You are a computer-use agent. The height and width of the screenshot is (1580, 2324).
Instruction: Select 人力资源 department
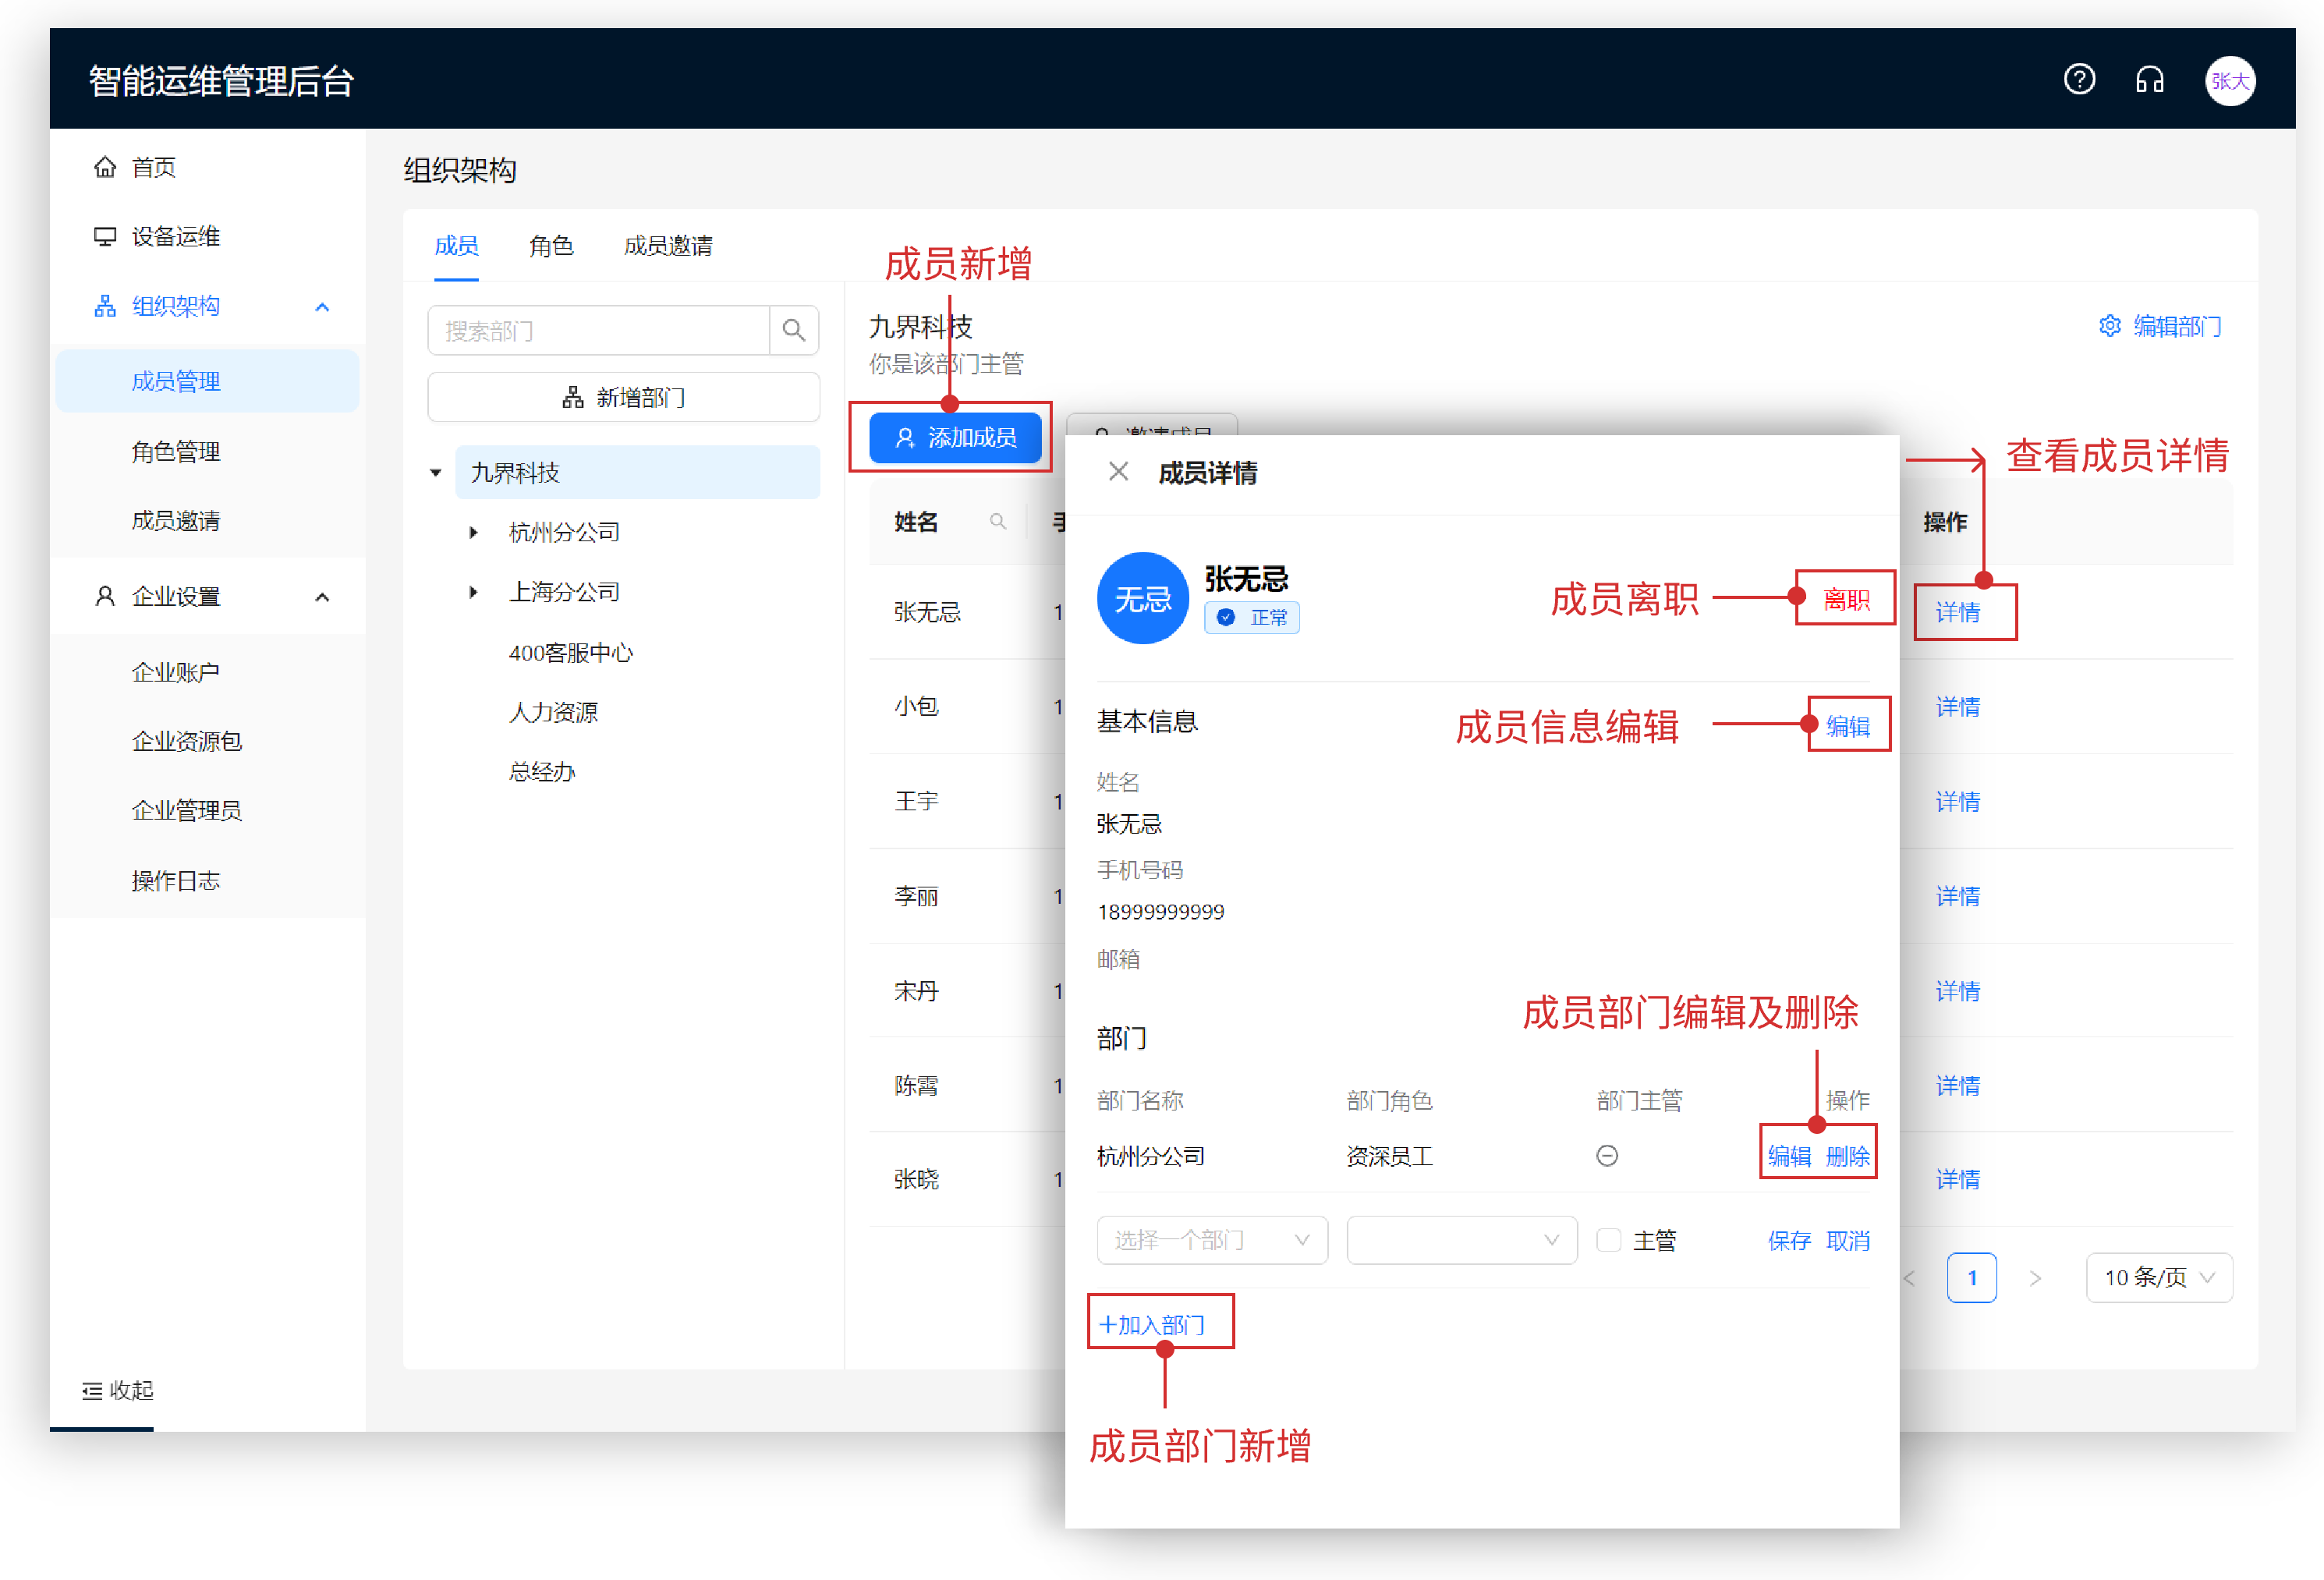coord(553,712)
